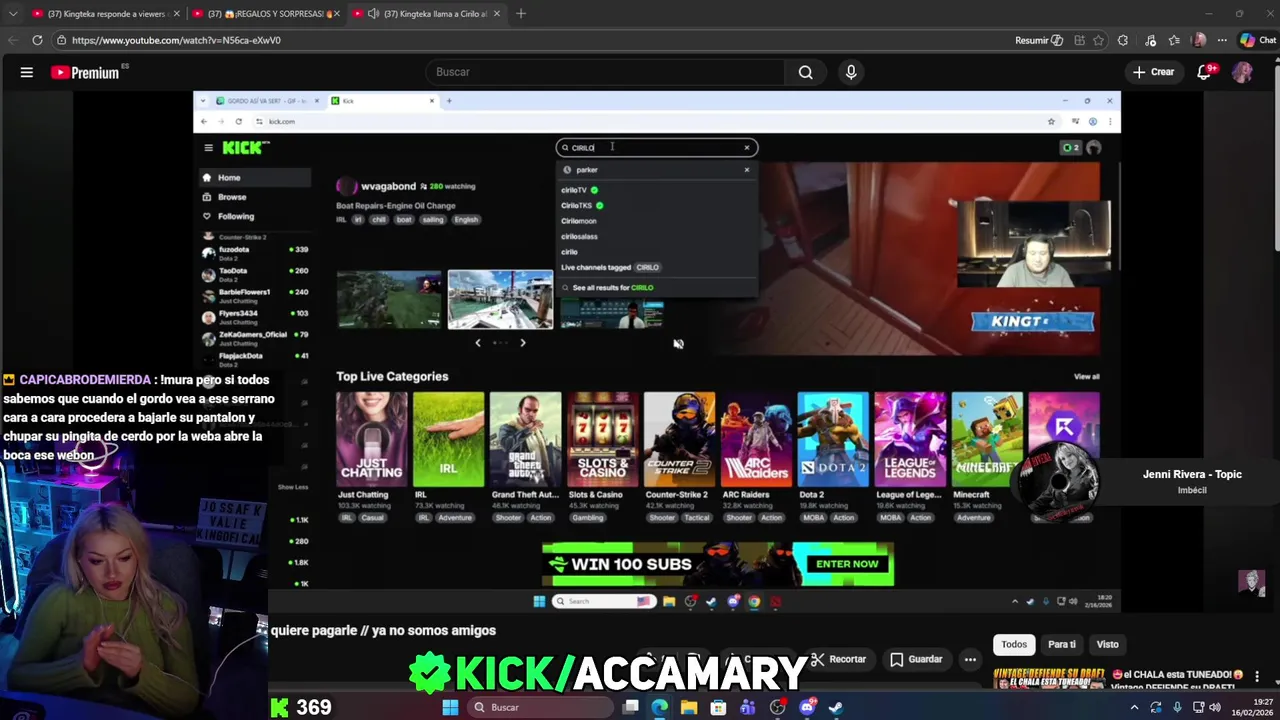Open volume control in system tray
The height and width of the screenshot is (720, 1280).
pyautogui.click(x=1214, y=707)
